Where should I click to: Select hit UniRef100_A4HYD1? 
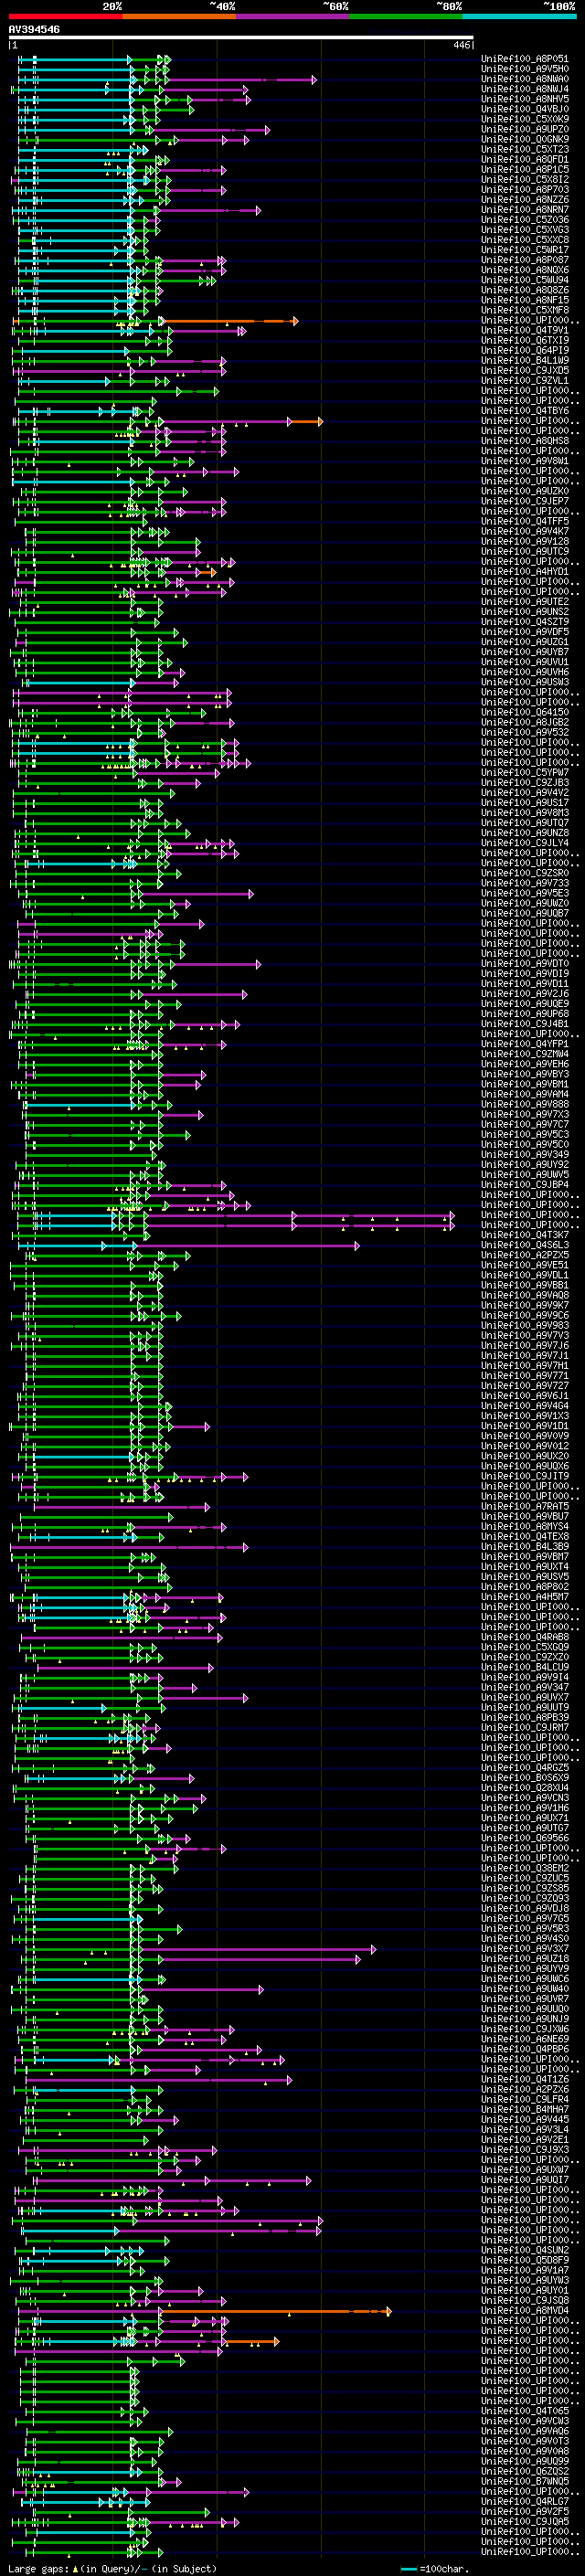point(525,572)
